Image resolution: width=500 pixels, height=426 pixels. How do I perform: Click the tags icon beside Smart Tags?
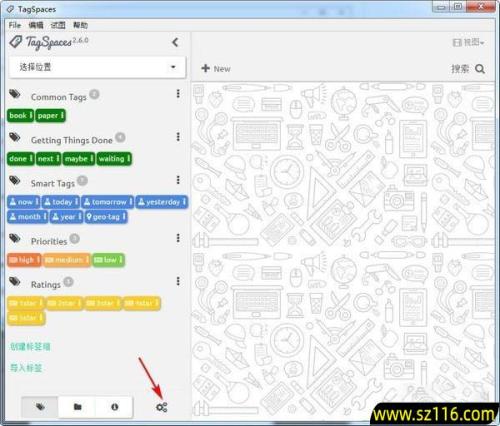coord(15,181)
